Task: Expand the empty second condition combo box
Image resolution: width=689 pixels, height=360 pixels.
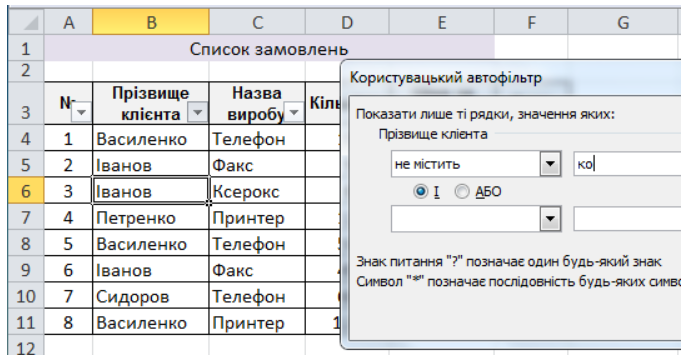Action: tap(550, 218)
